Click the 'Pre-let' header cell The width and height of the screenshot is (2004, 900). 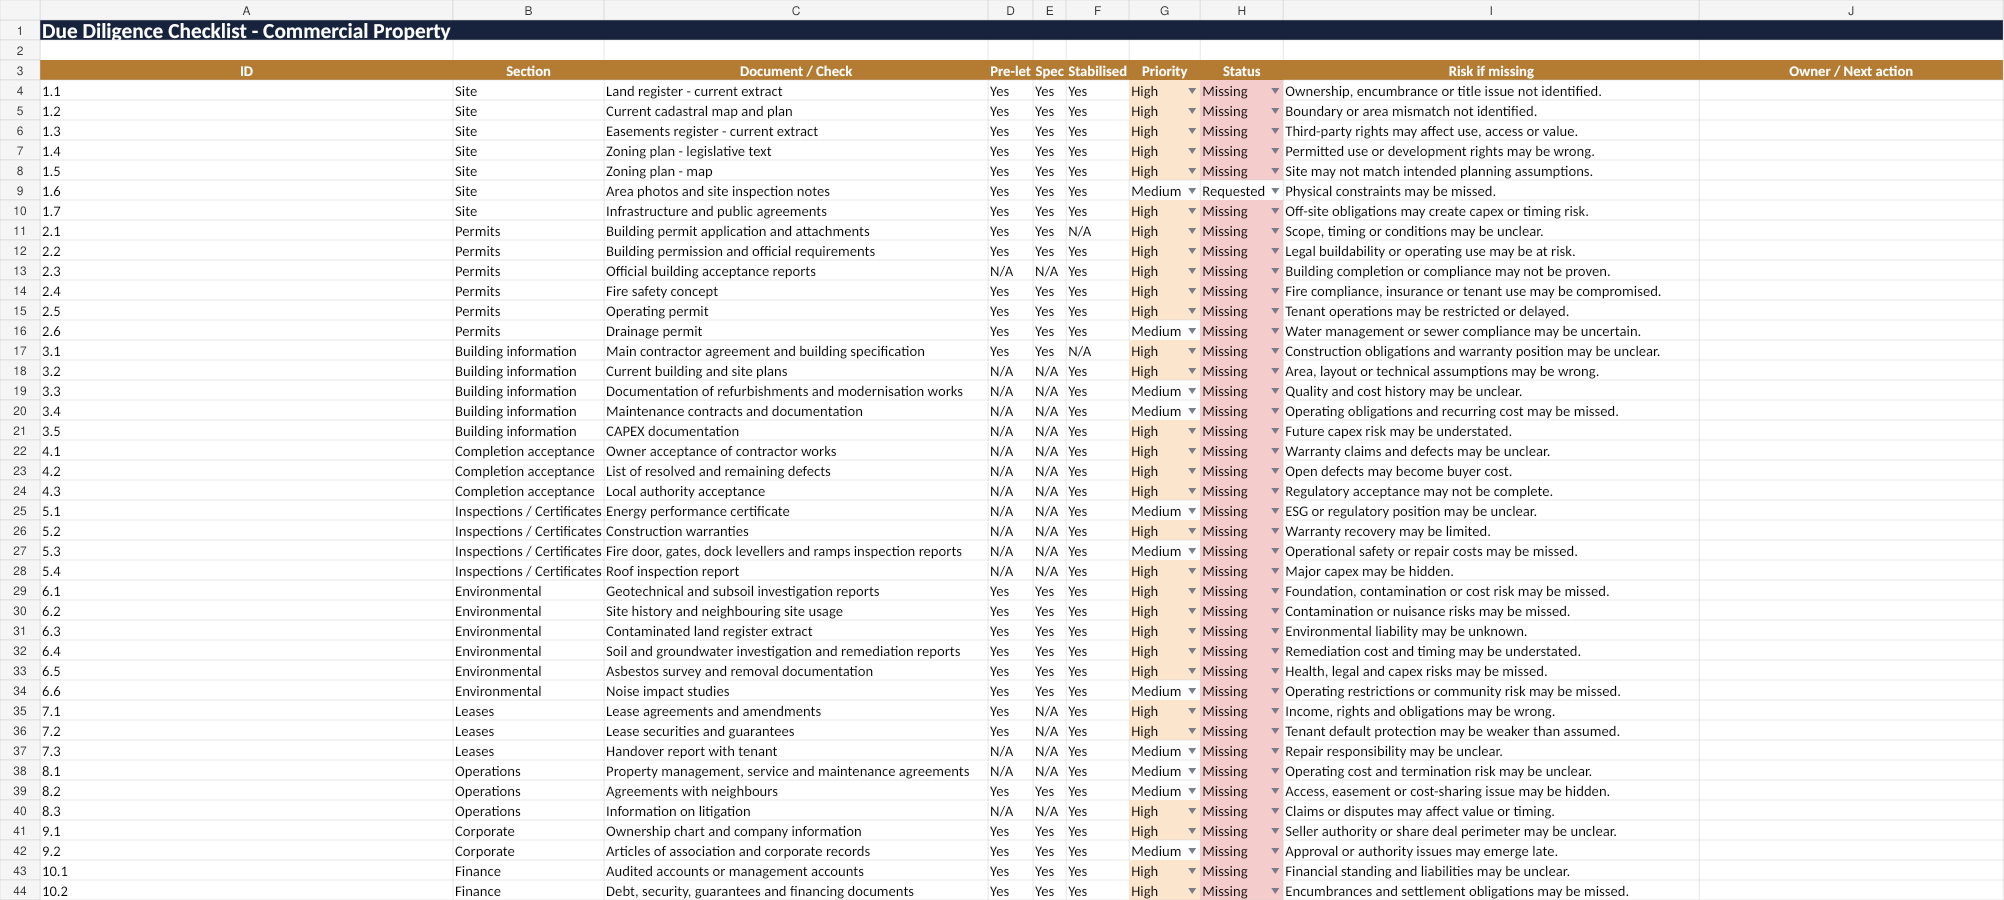tap(1010, 71)
